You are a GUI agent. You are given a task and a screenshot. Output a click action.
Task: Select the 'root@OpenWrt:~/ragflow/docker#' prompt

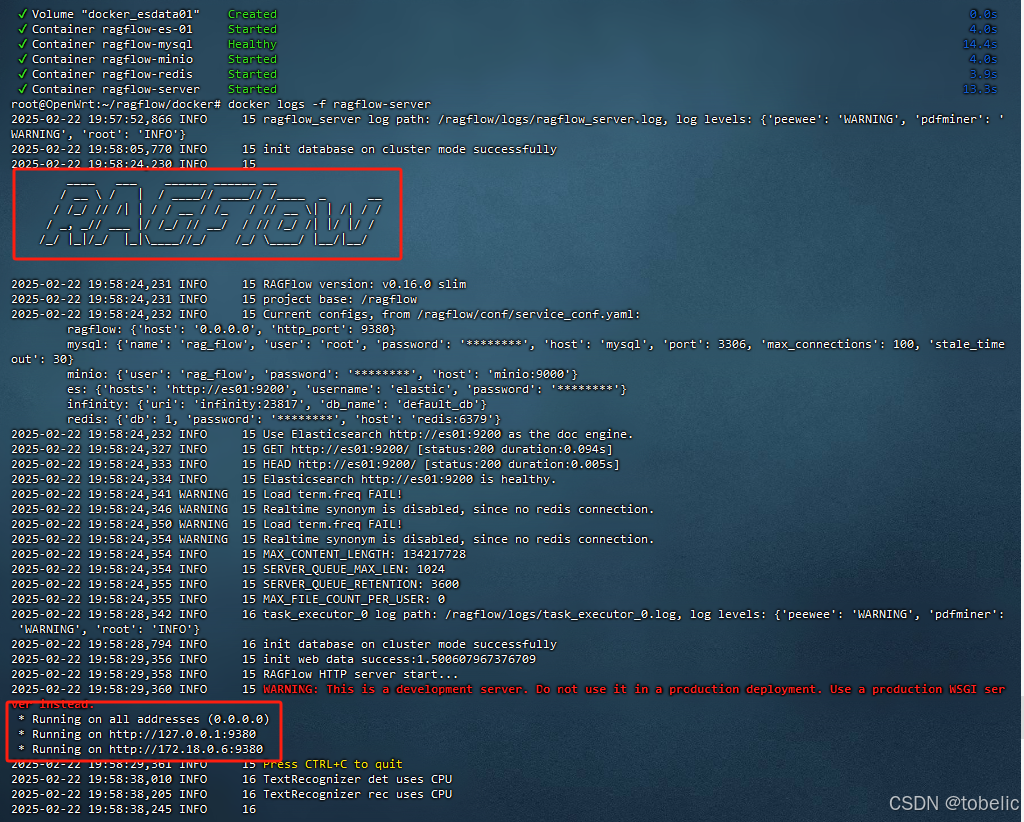click(x=116, y=104)
